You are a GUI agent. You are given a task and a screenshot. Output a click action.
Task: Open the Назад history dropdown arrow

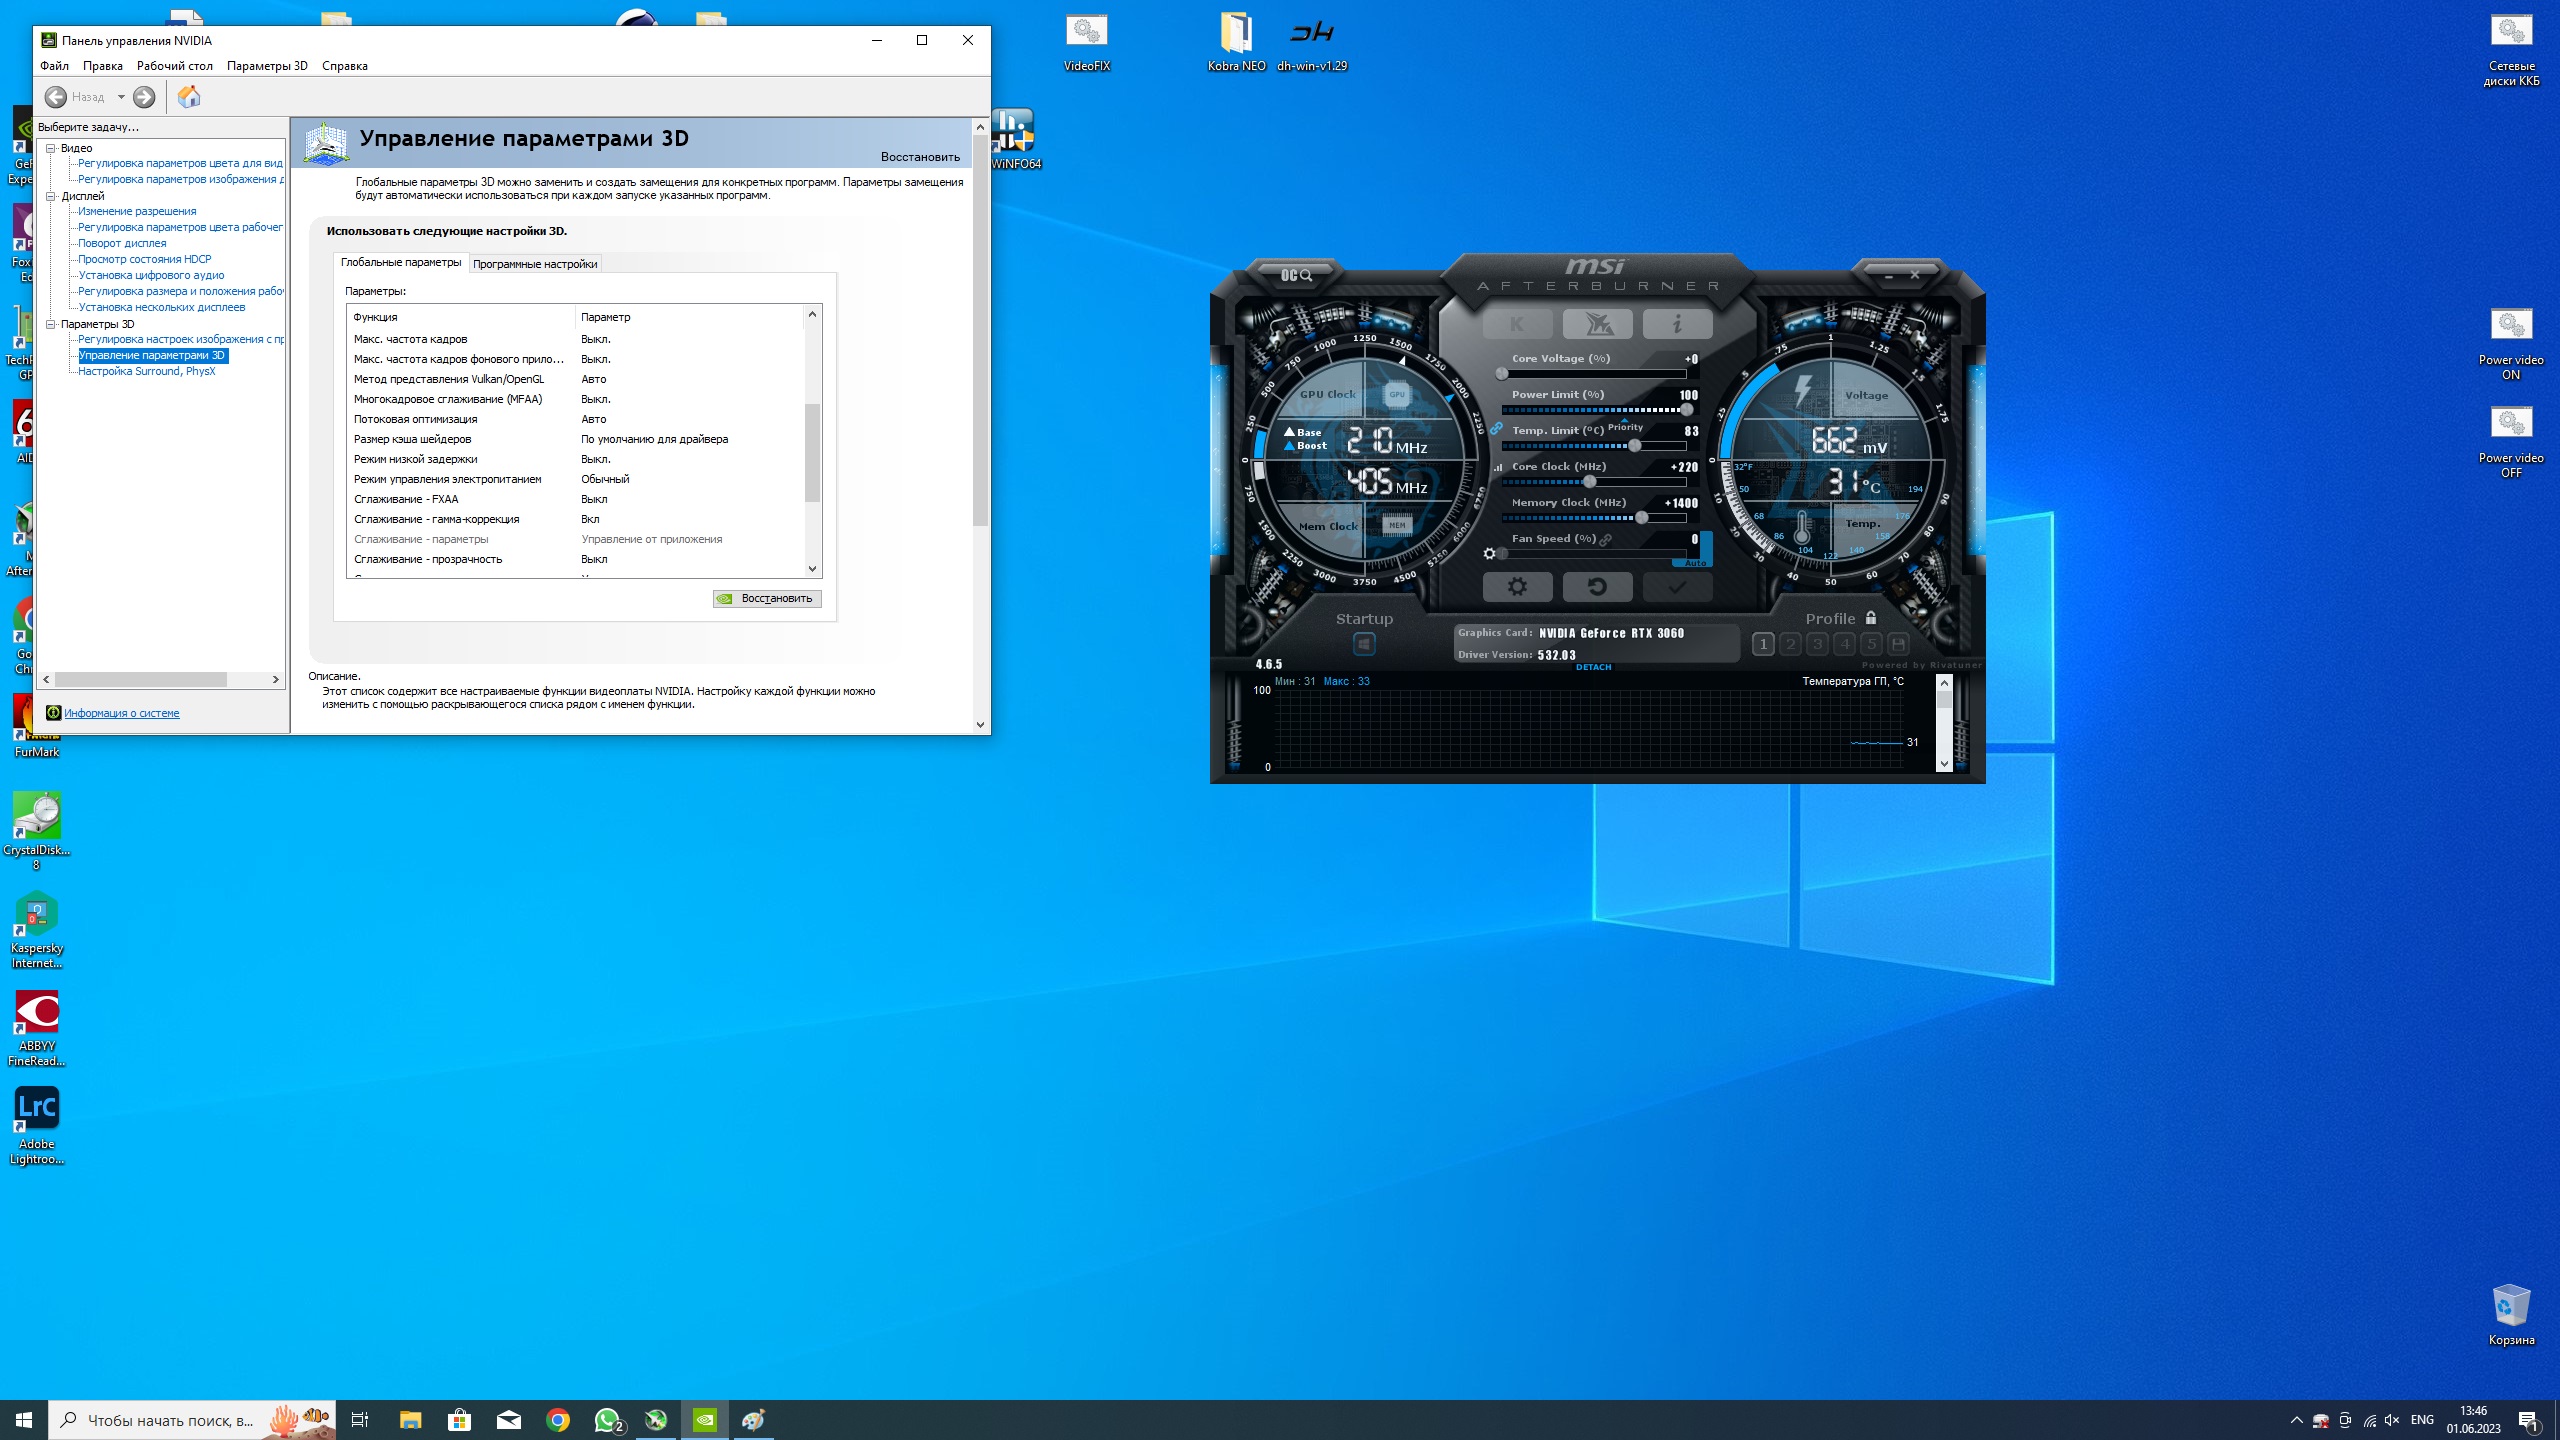coord(121,97)
